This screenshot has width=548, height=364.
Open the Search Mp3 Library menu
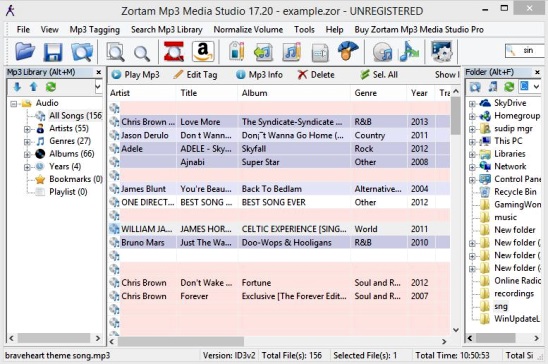pos(167,30)
